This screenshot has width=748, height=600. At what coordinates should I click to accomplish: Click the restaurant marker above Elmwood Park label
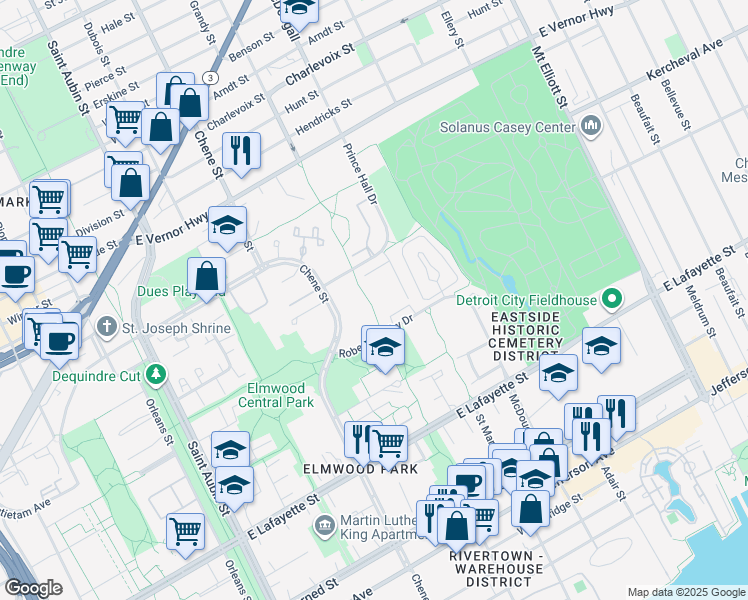coord(361,438)
